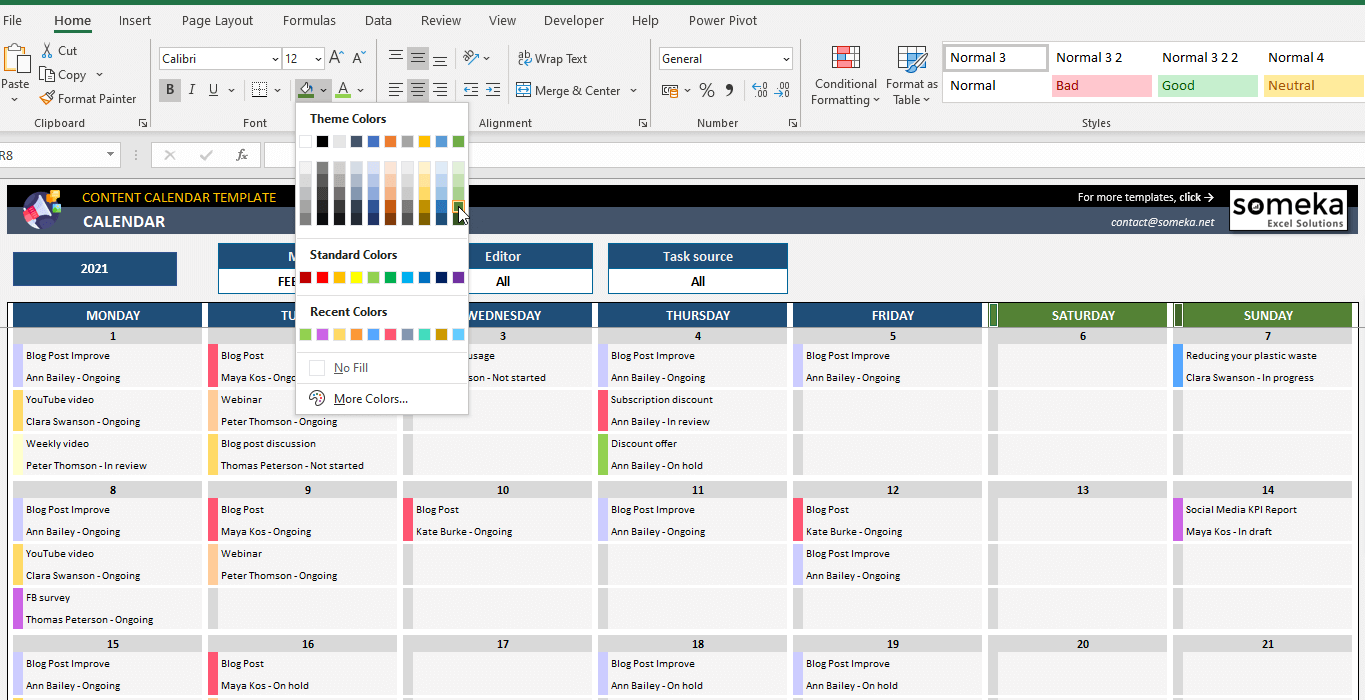Click the Fill Color paint bucket icon
Viewport: 1365px width, 700px height.
click(306, 90)
